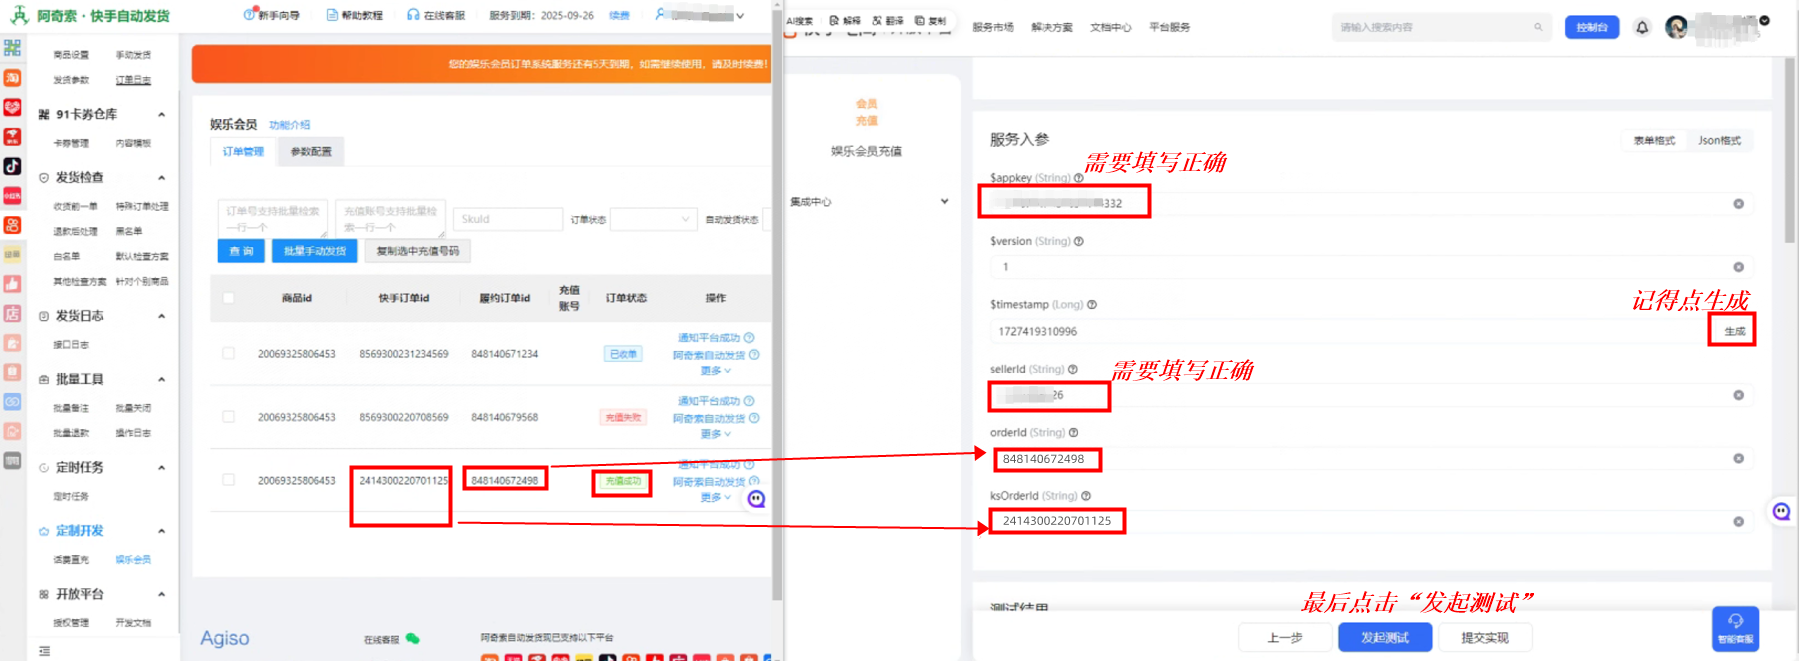Click the 续费 renew link
Screen dimensions: 1799x661
[619, 16]
